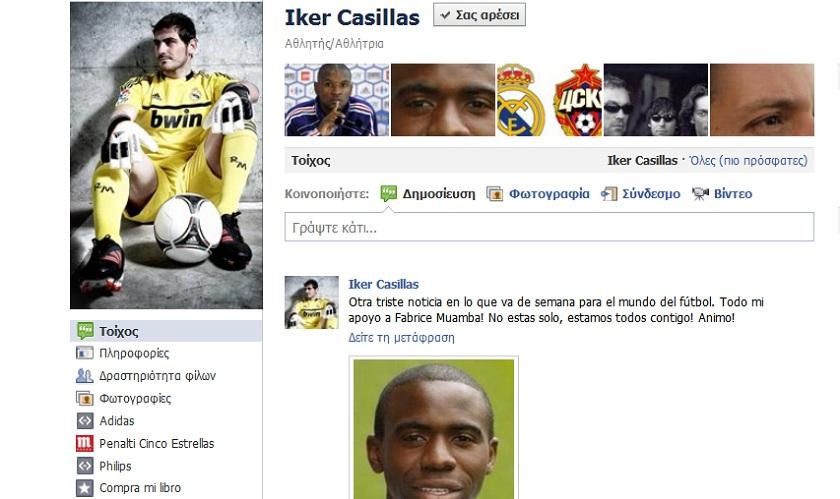This screenshot has height=499, width=840.
Task: Select the Φωτογραφία share option
Action: pyautogui.click(x=538, y=193)
